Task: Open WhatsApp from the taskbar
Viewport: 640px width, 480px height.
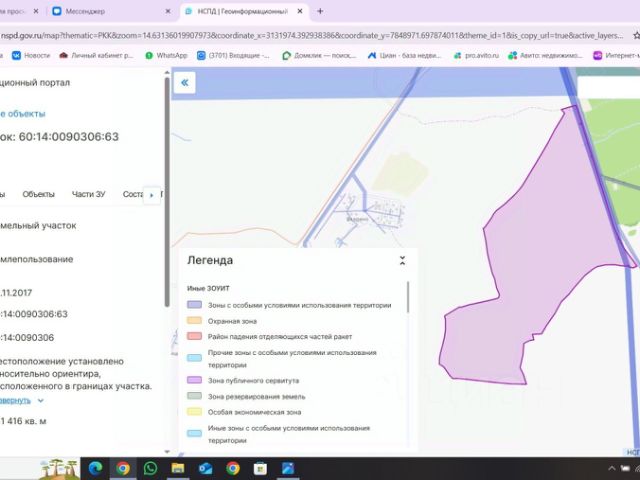Action: [150, 468]
